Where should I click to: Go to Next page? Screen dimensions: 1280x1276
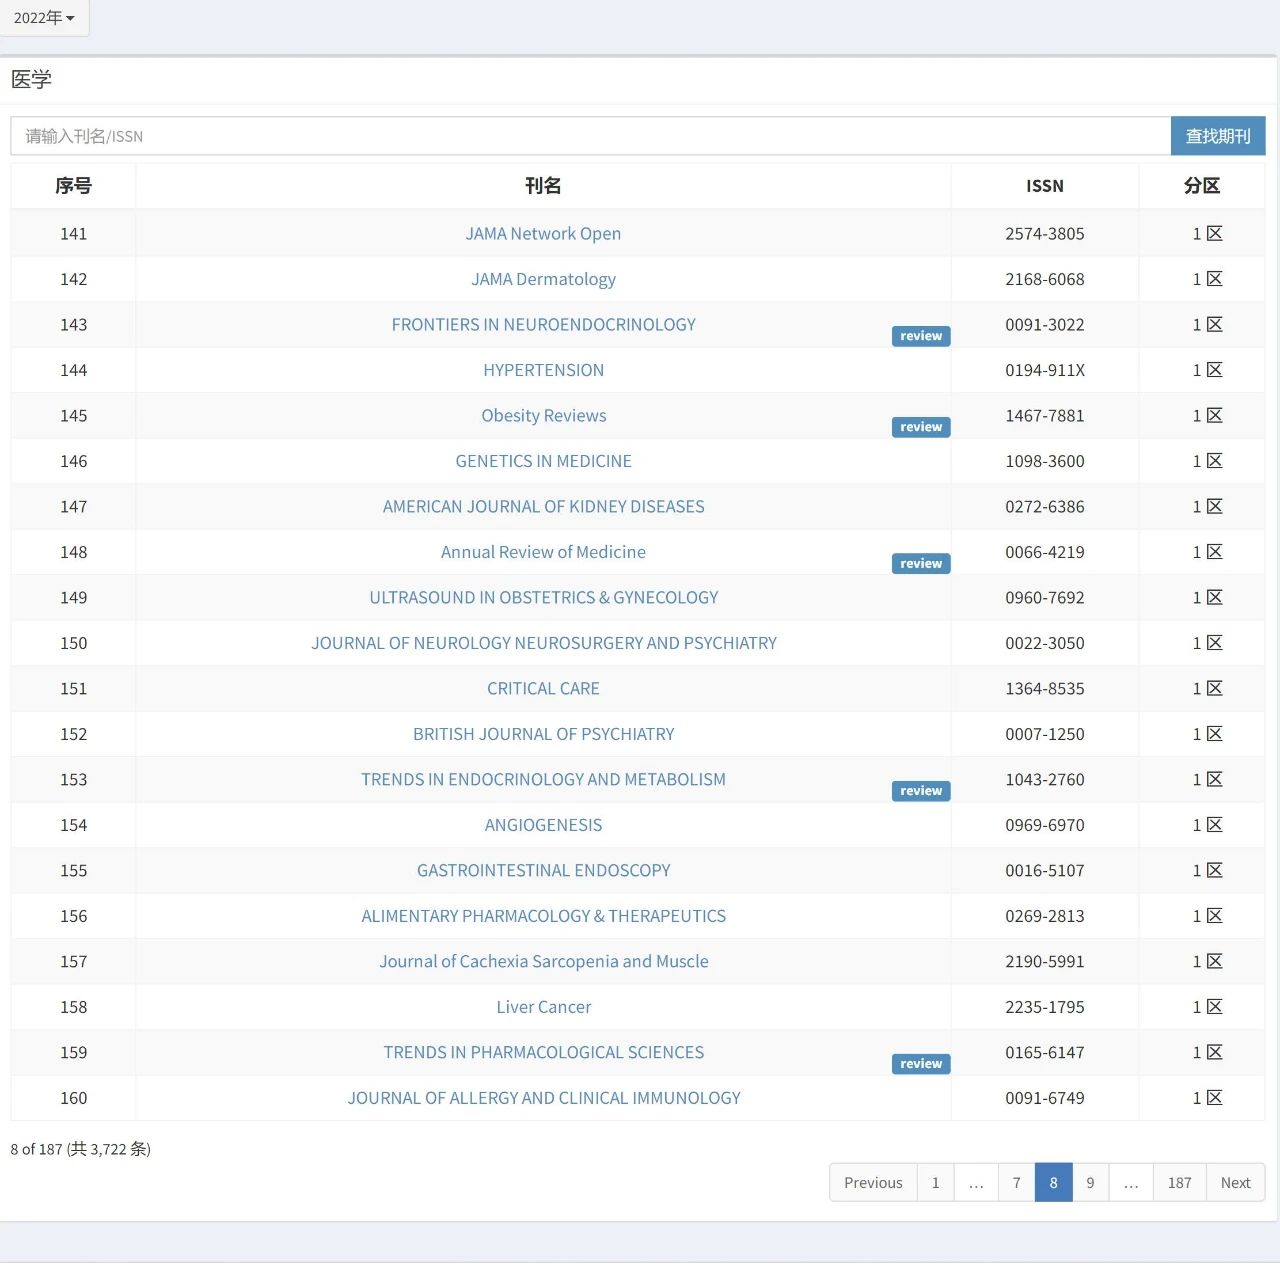(x=1236, y=1183)
